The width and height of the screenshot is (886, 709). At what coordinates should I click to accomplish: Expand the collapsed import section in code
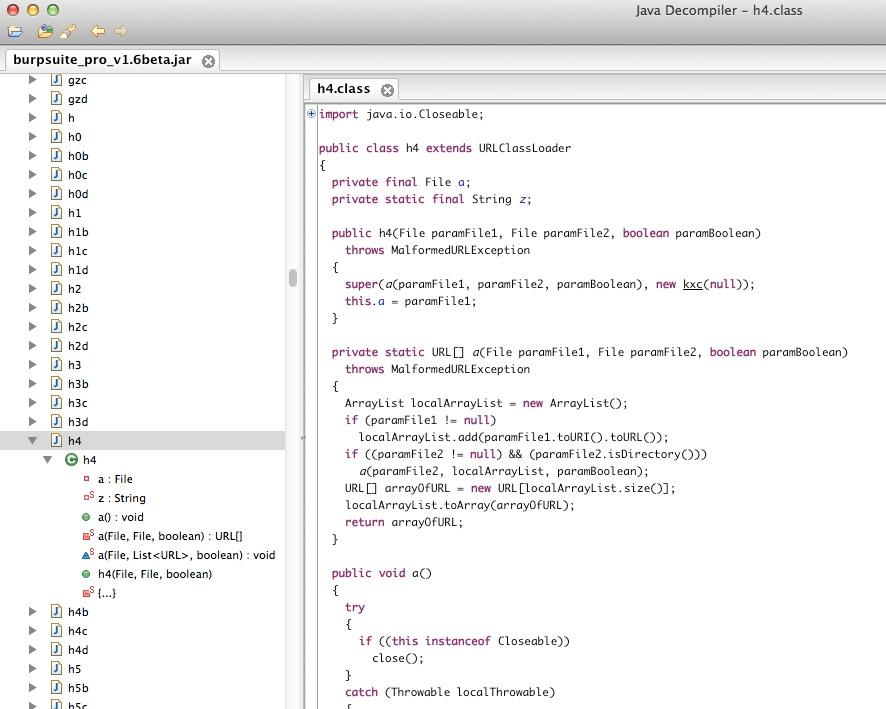coord(312,114)
